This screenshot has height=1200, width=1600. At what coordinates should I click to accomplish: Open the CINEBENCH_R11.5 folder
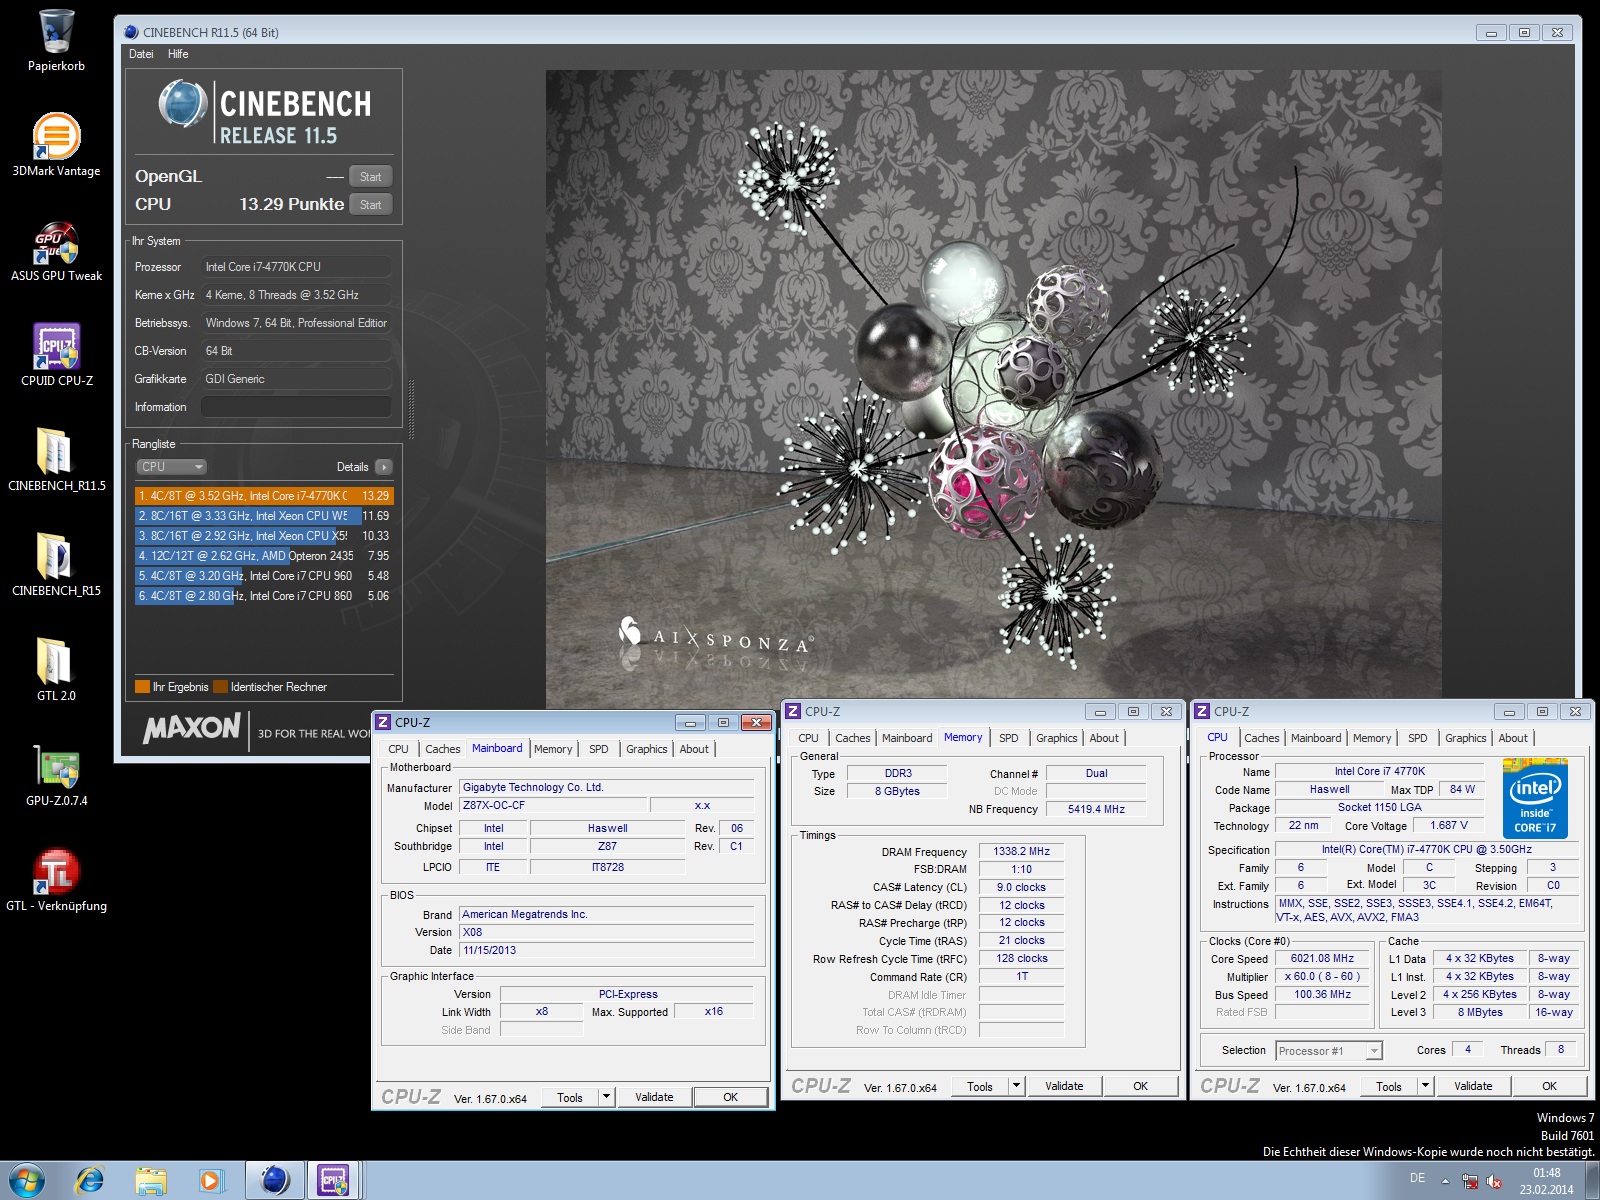tap(56, 460)
